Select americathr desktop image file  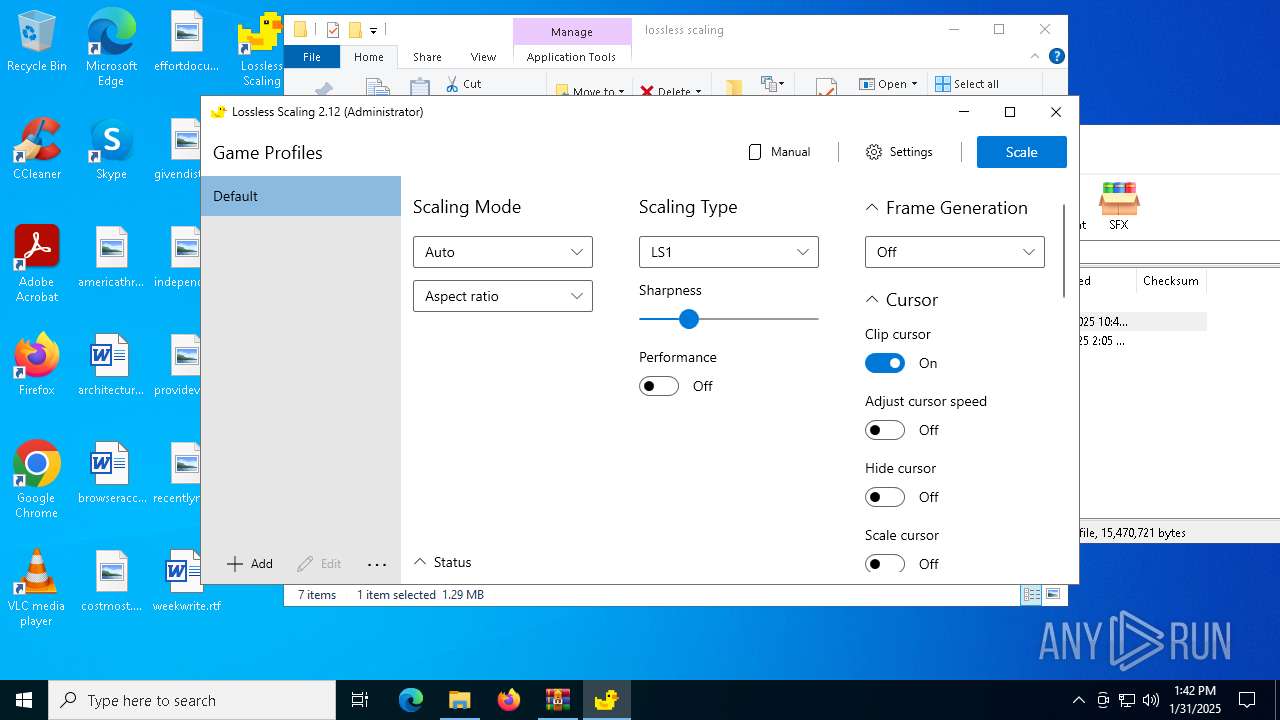click(x=111, y=257)
